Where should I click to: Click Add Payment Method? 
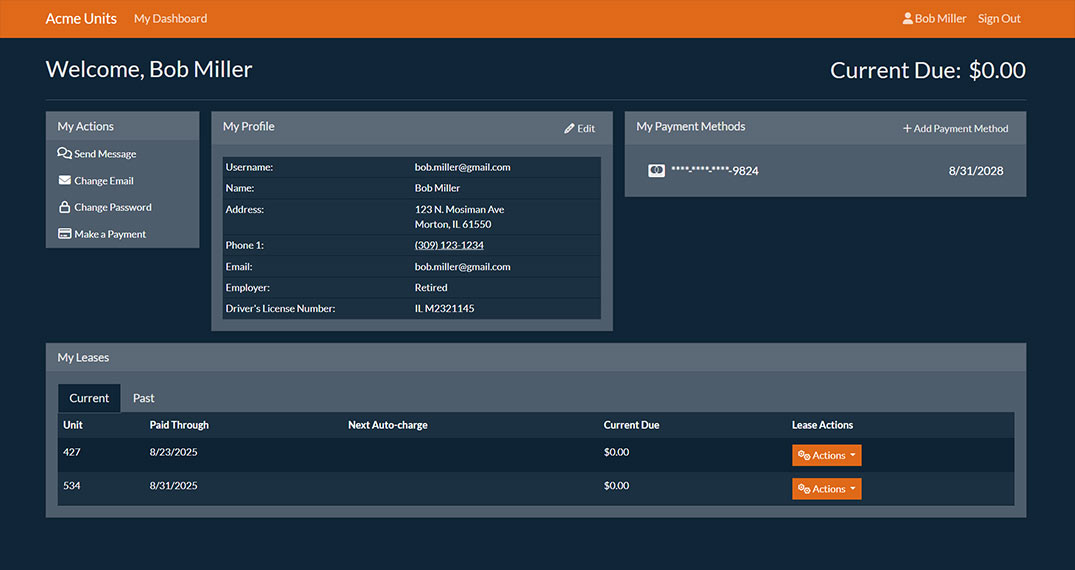(955, 128)
